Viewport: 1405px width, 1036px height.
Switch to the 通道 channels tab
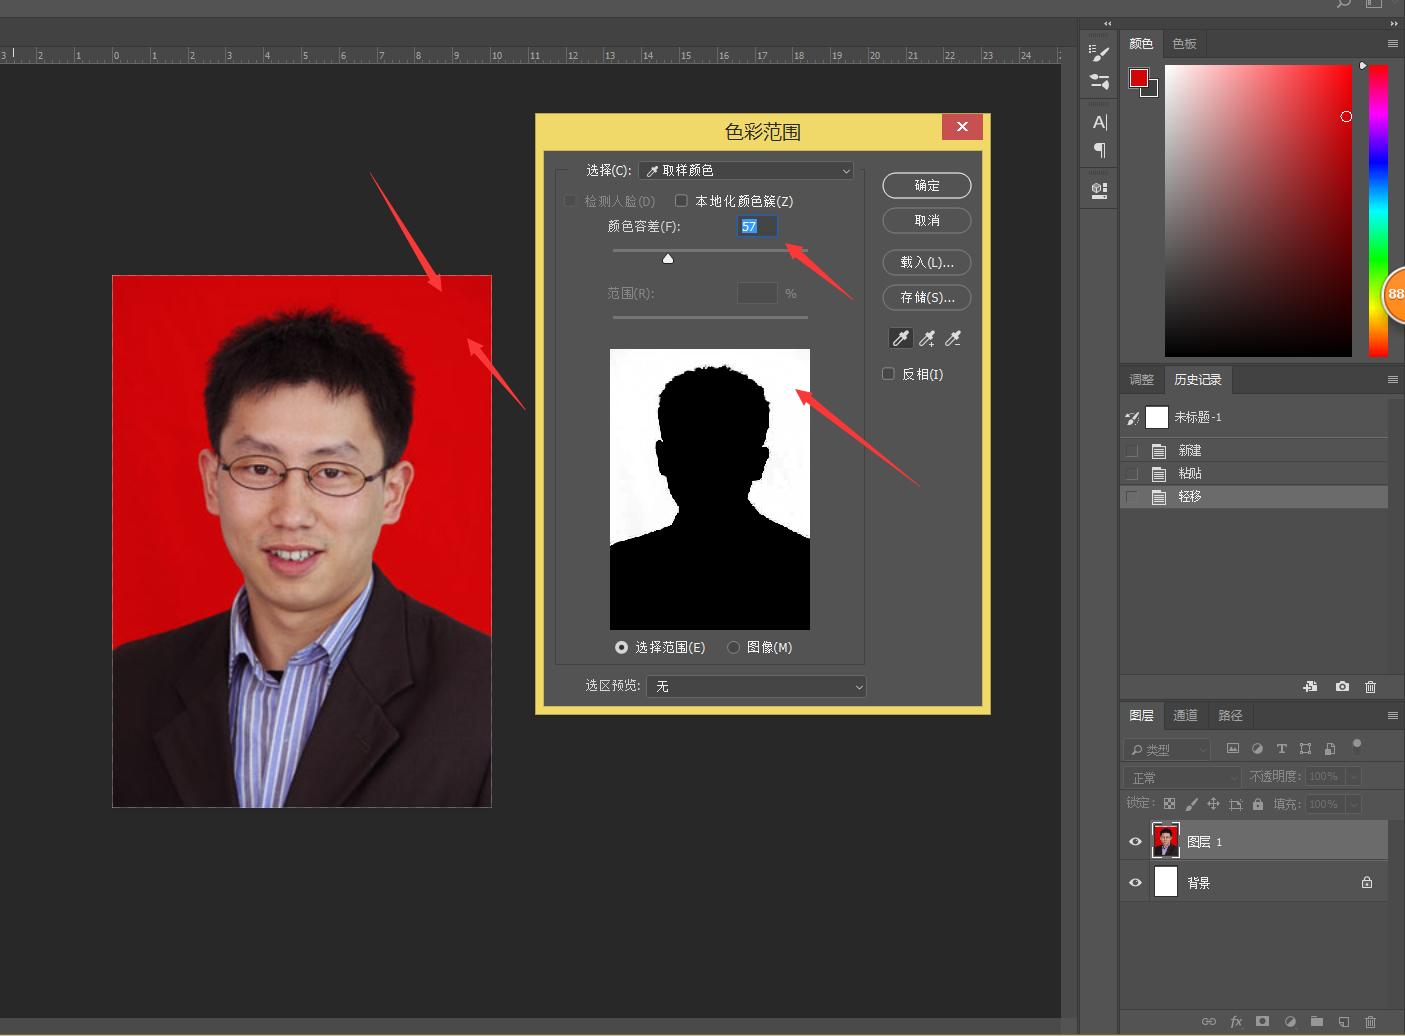point(1185,716)
